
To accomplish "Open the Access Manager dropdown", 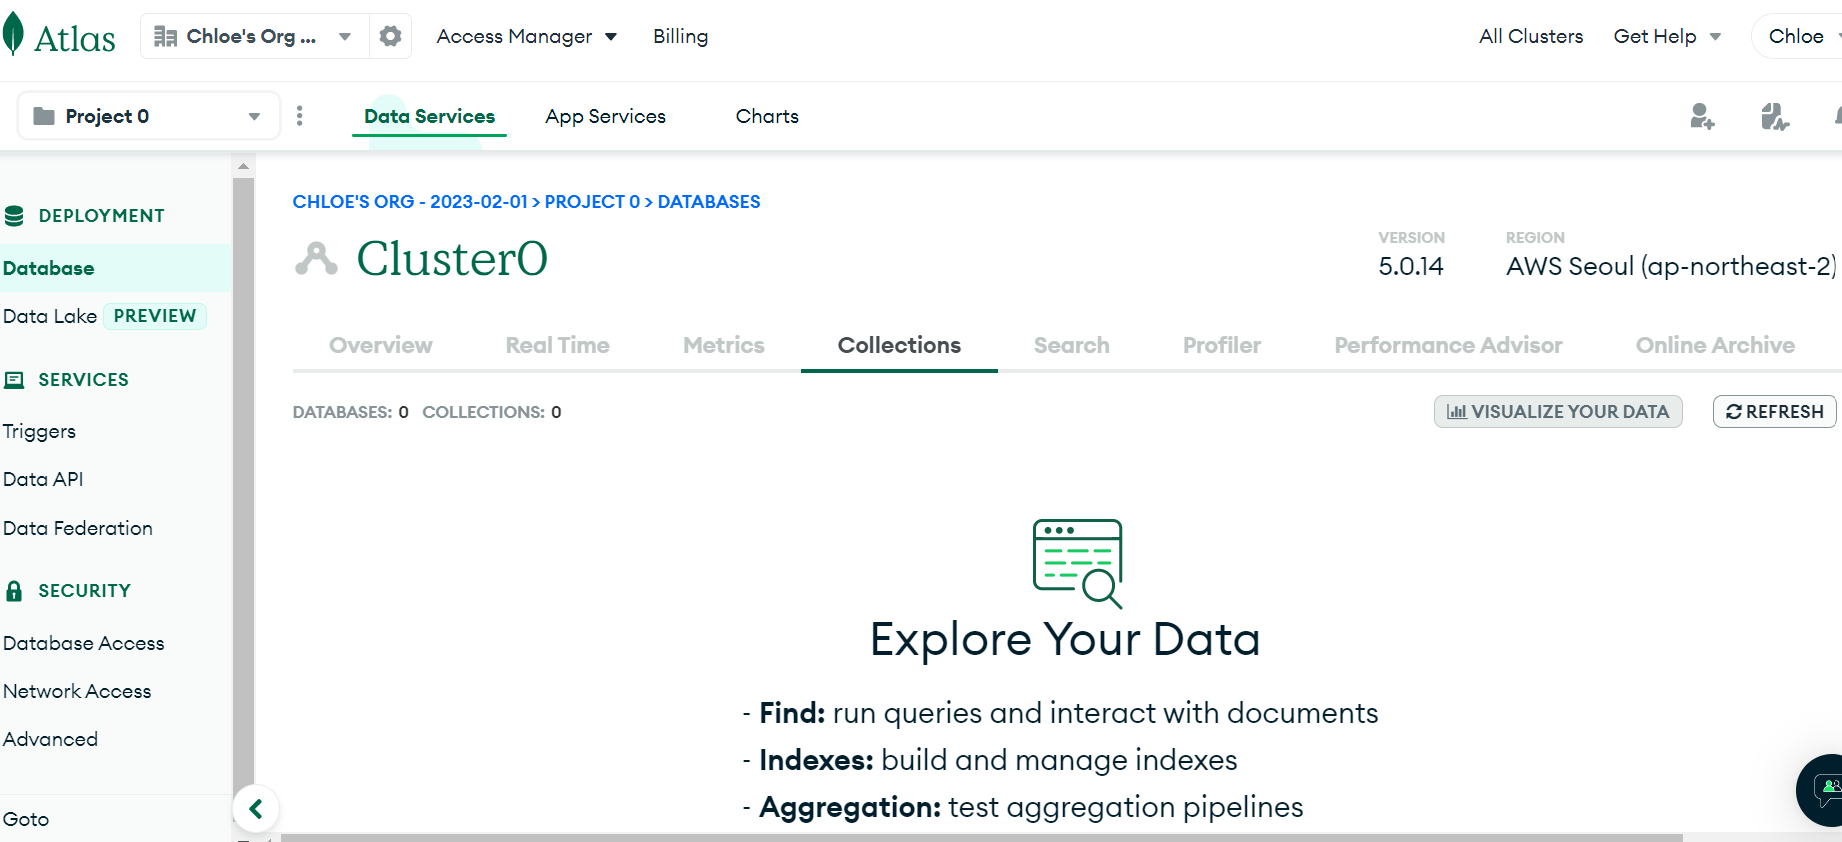I will (526, 37).
